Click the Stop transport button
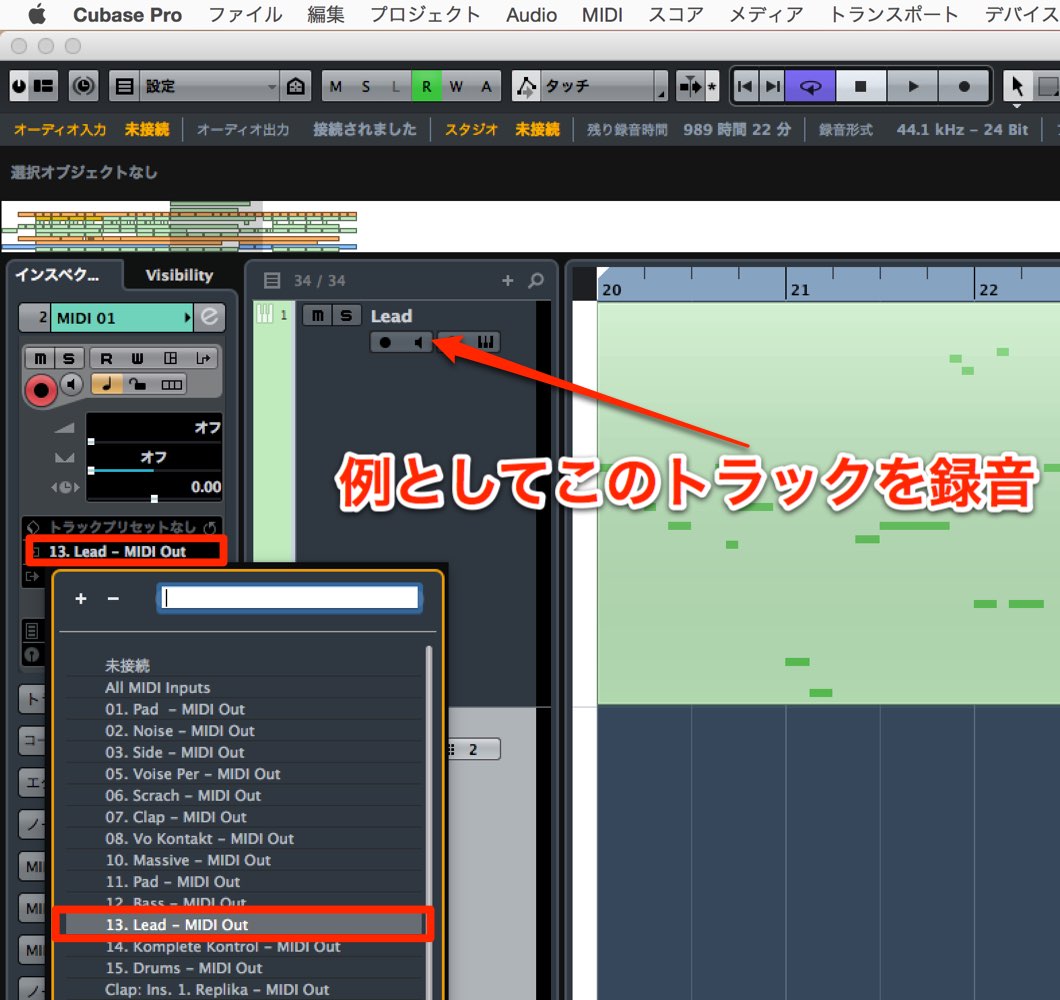This screenshot has width=1060, height=1000. tap(861, 86)
